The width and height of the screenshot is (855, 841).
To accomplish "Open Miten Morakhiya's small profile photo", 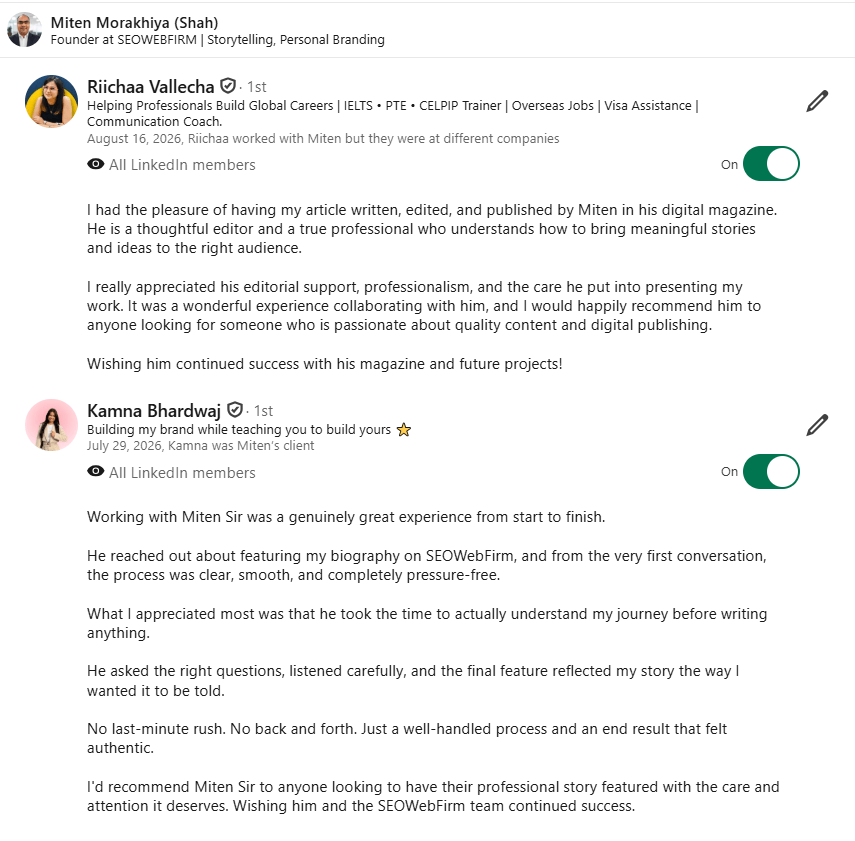I will 25,30.
